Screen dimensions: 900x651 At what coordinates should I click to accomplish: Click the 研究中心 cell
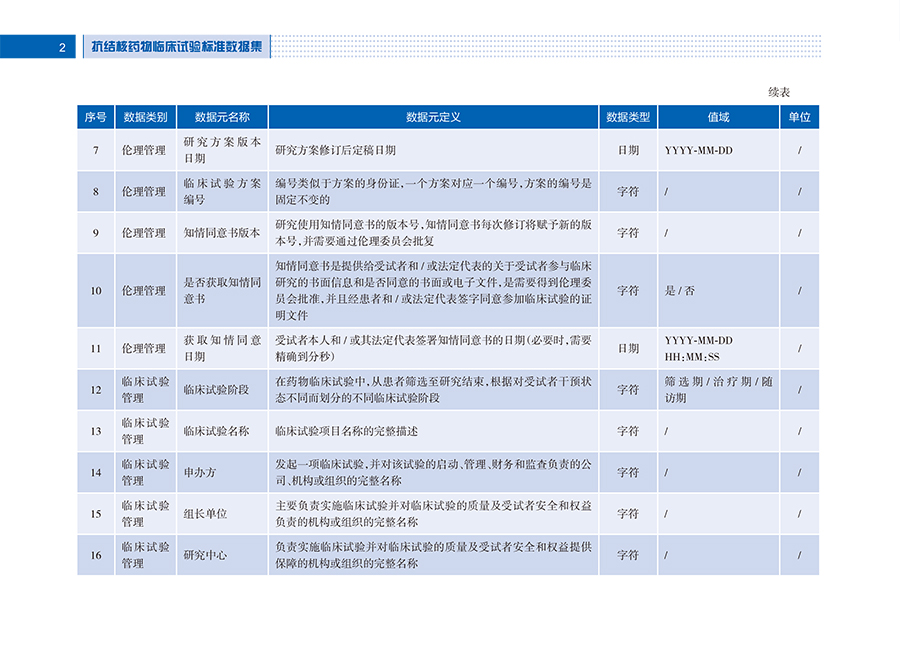pos(222,555)
